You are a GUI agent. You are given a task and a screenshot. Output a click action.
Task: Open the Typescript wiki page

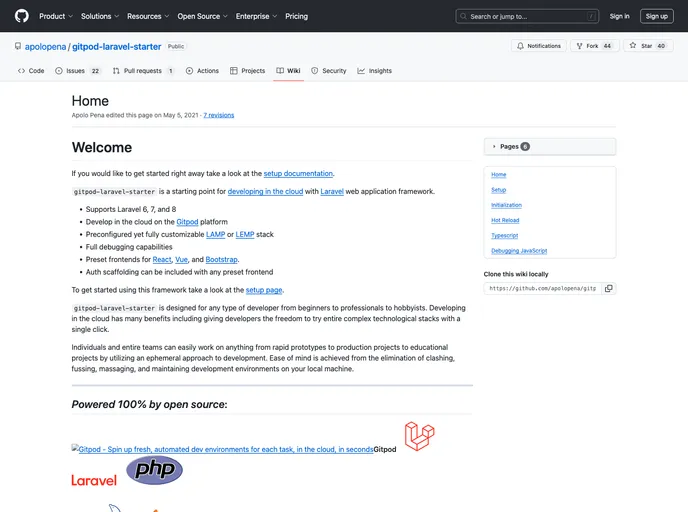[505, 236]
